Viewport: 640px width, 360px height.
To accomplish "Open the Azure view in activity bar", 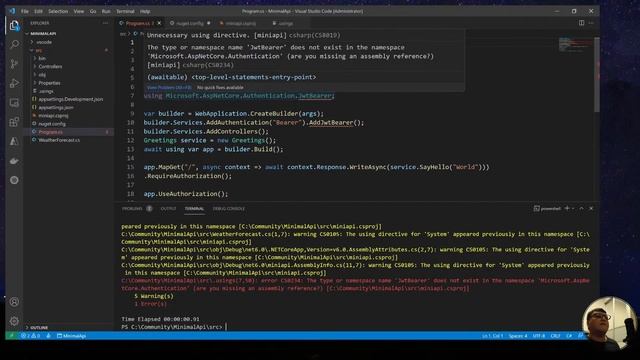I will click(x=14, y=141).
